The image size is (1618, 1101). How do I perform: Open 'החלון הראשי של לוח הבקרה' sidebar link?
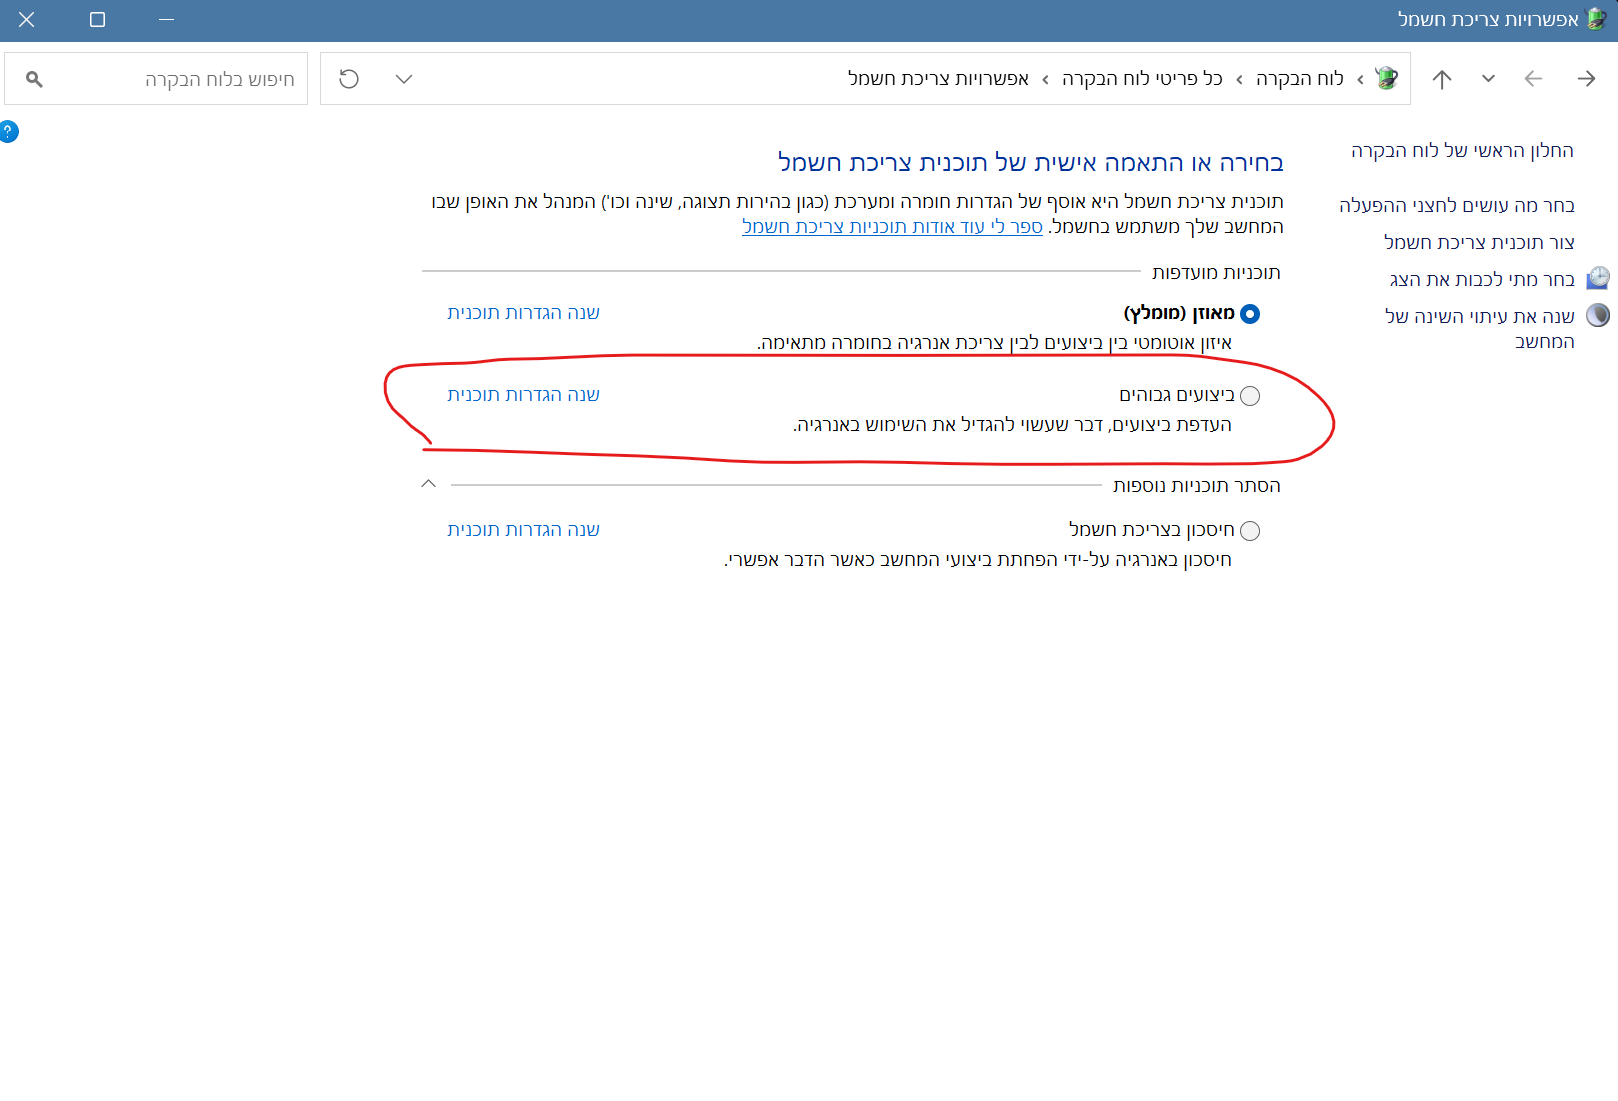click(x=1462, y=151)
